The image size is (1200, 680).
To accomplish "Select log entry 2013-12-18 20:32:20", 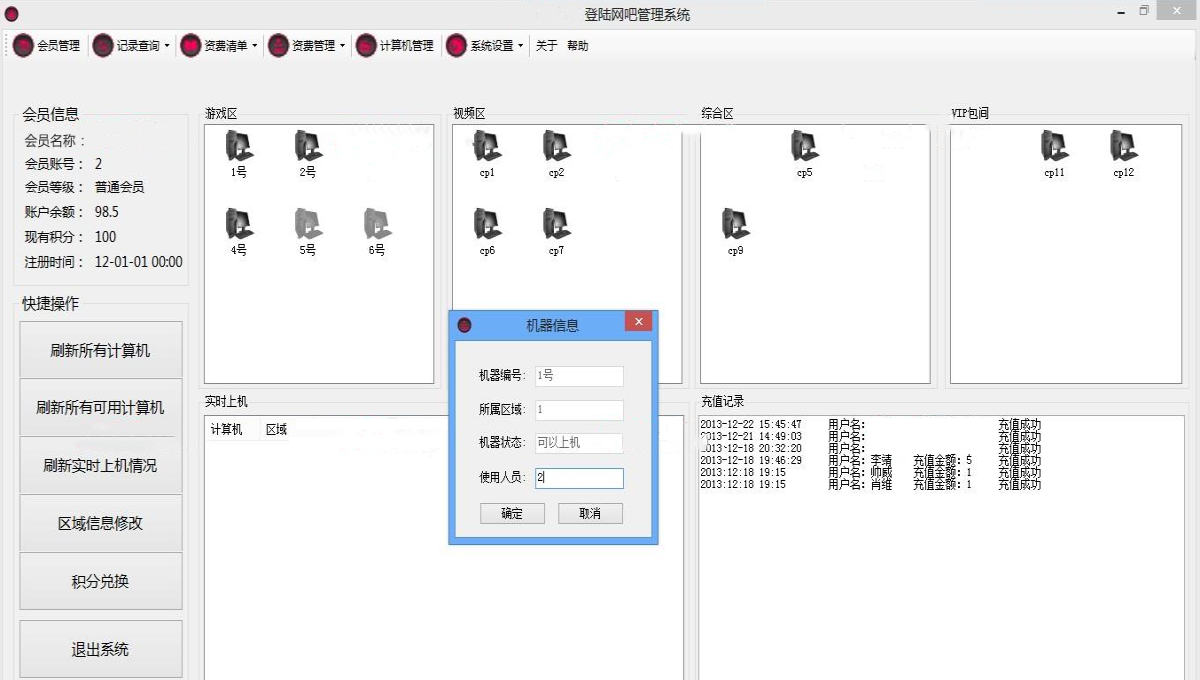I will pos(870,449).
